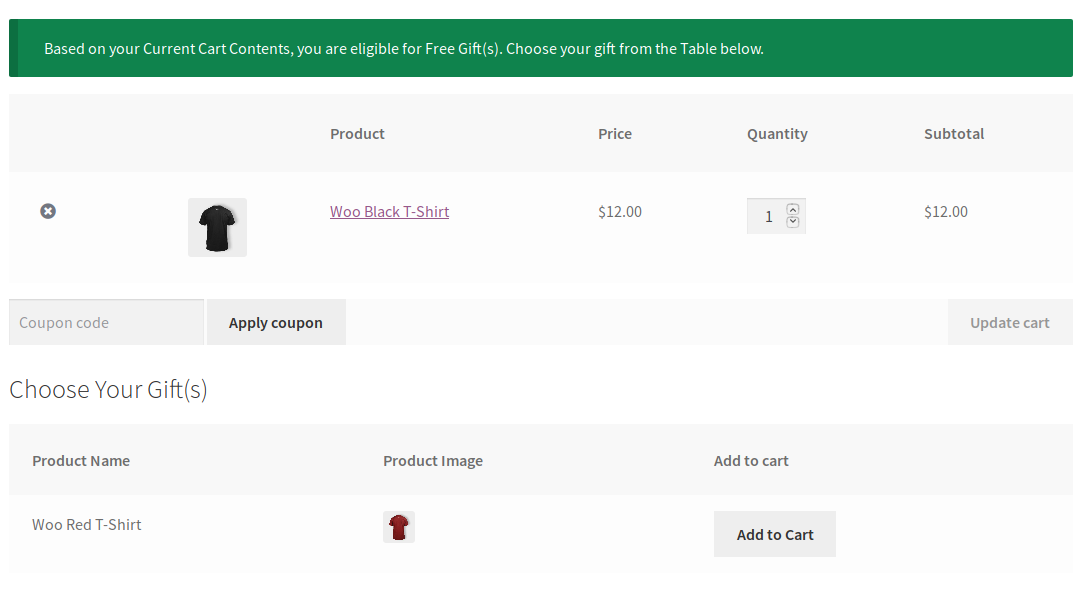Click the black T-shirt product thumbnail

(x=217, y=227)
